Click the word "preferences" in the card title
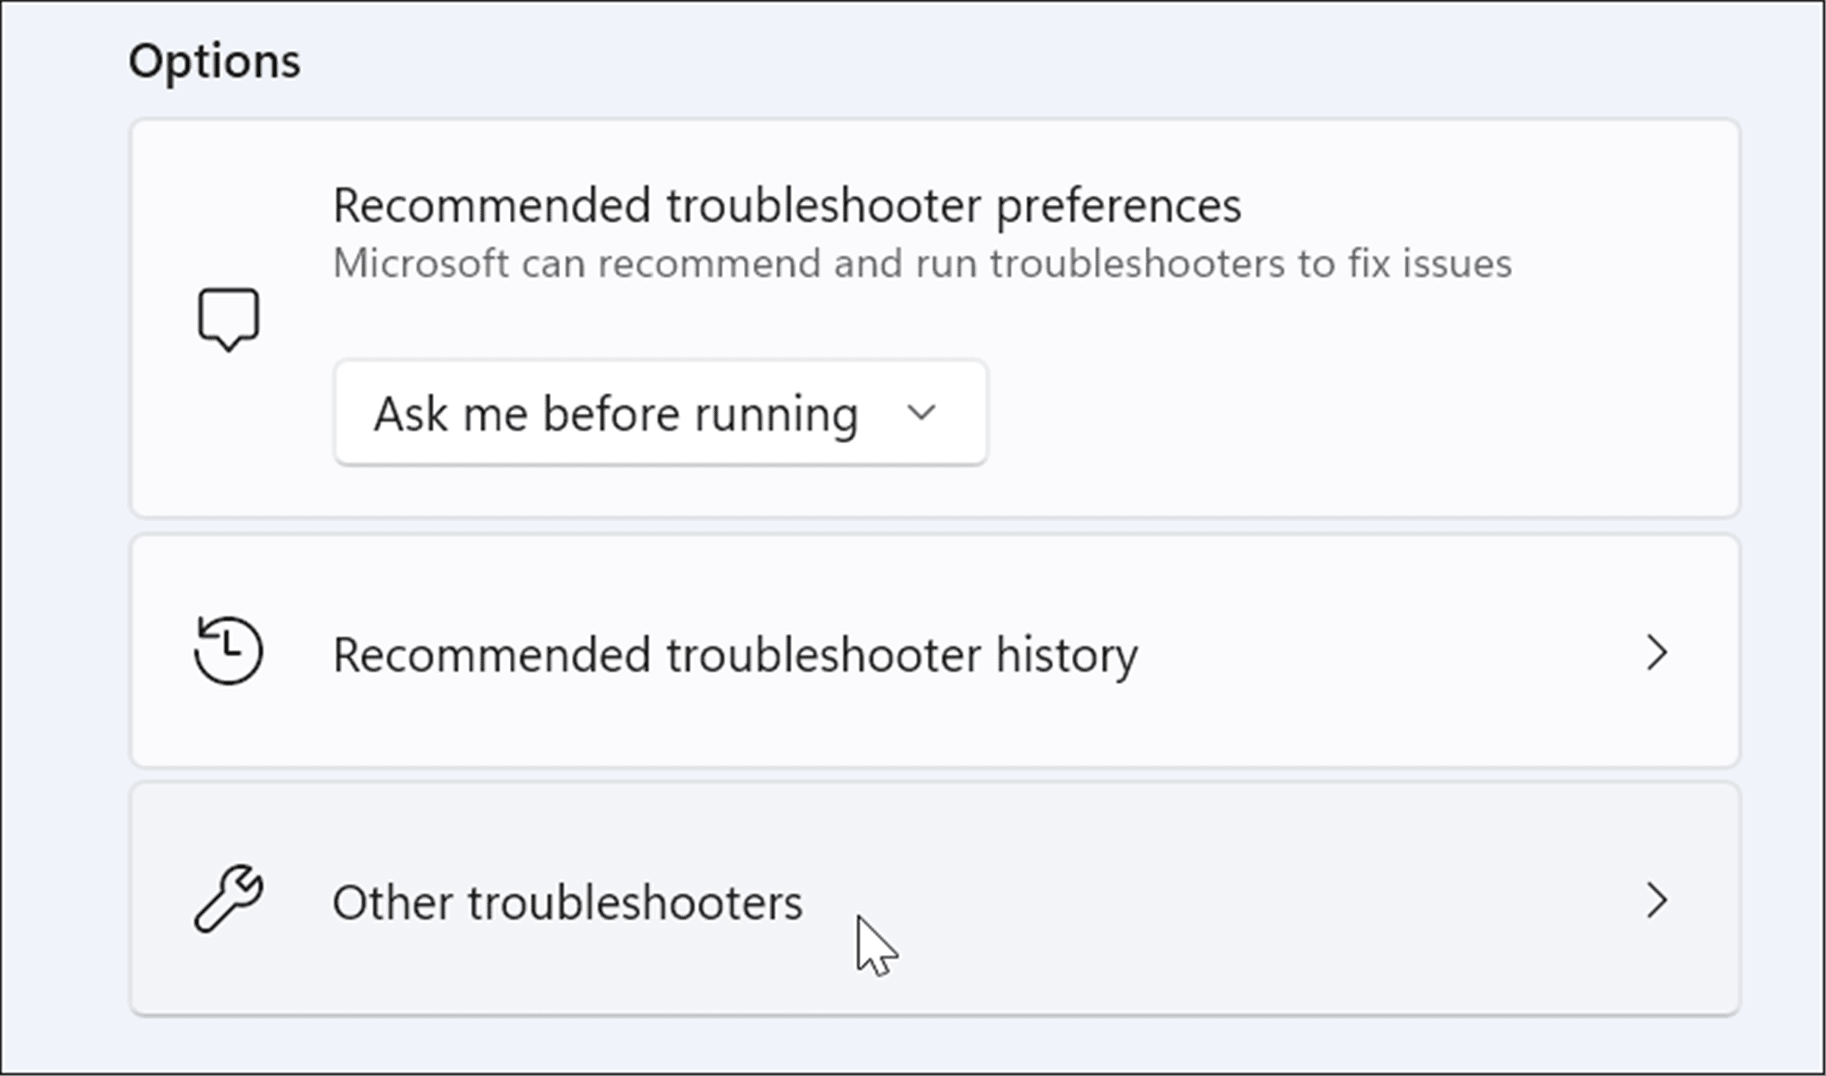1826x1076 pixels. pyautogui.click(x=1118, y=205)
